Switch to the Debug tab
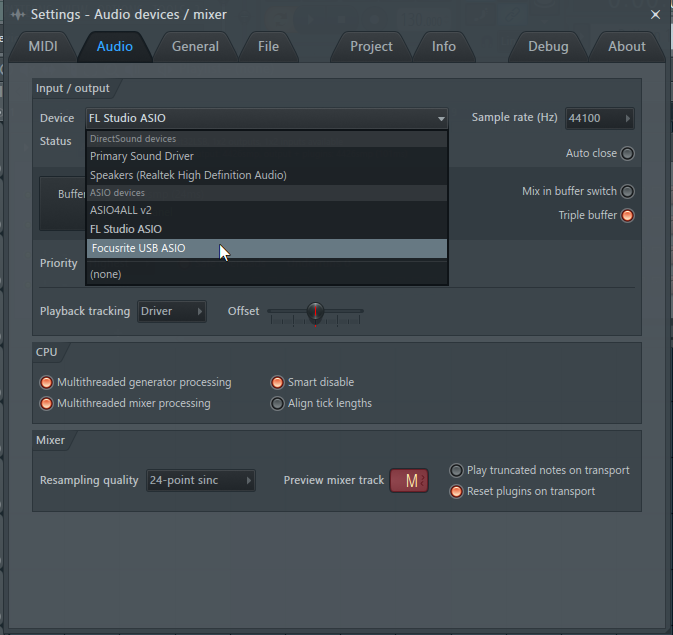The width and height of the screenshot is (673, 635). (548, 46)
